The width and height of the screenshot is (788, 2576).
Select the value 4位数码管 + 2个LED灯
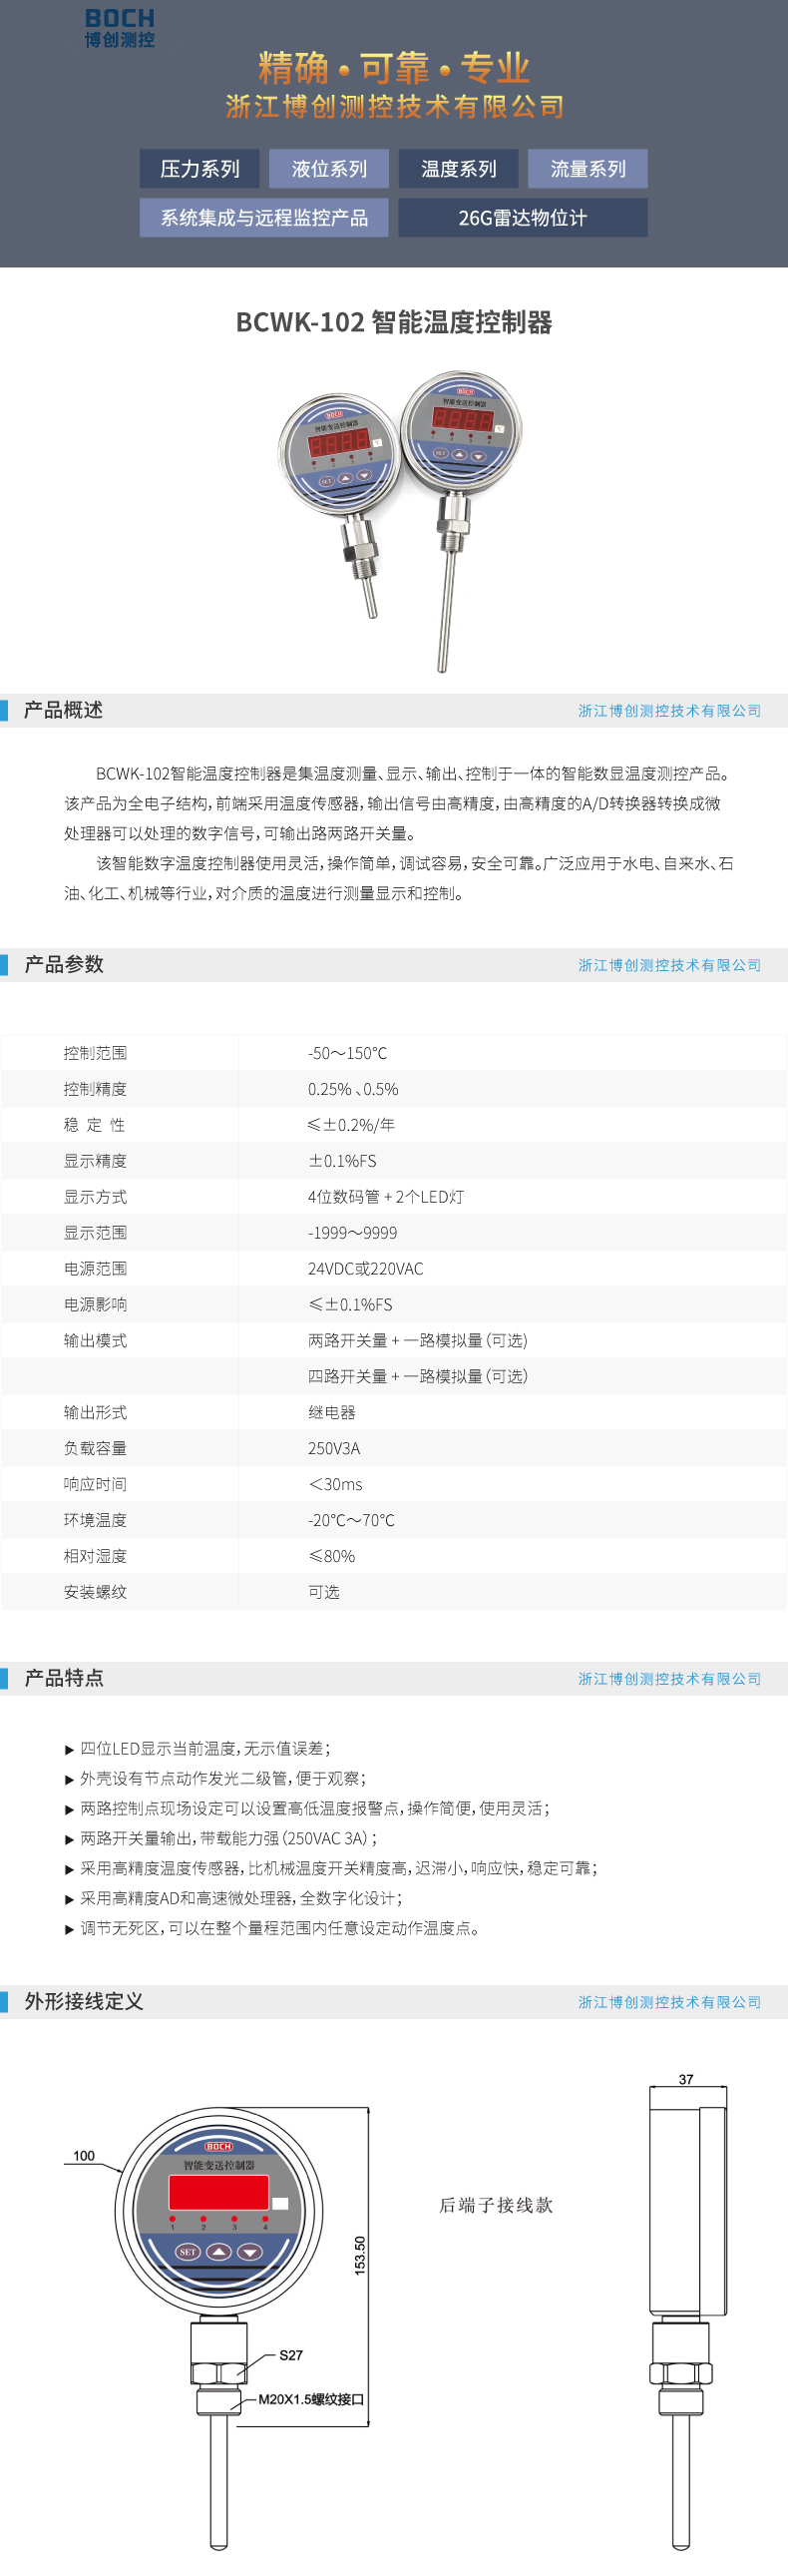tap(386, 1197)
